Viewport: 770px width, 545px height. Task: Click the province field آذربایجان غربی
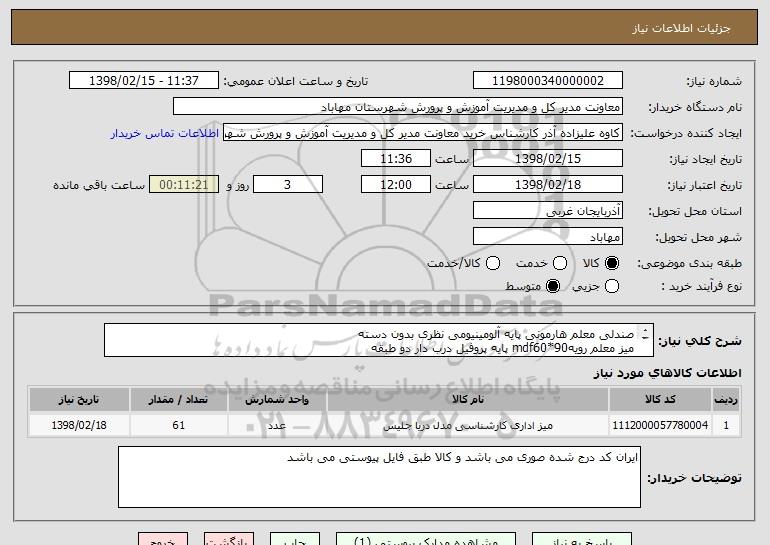[548, 211]
